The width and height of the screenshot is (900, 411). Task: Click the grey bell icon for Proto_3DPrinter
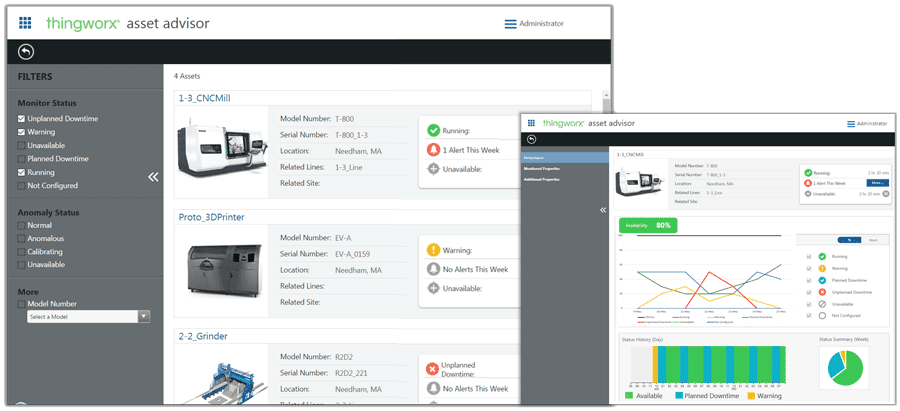433,269
